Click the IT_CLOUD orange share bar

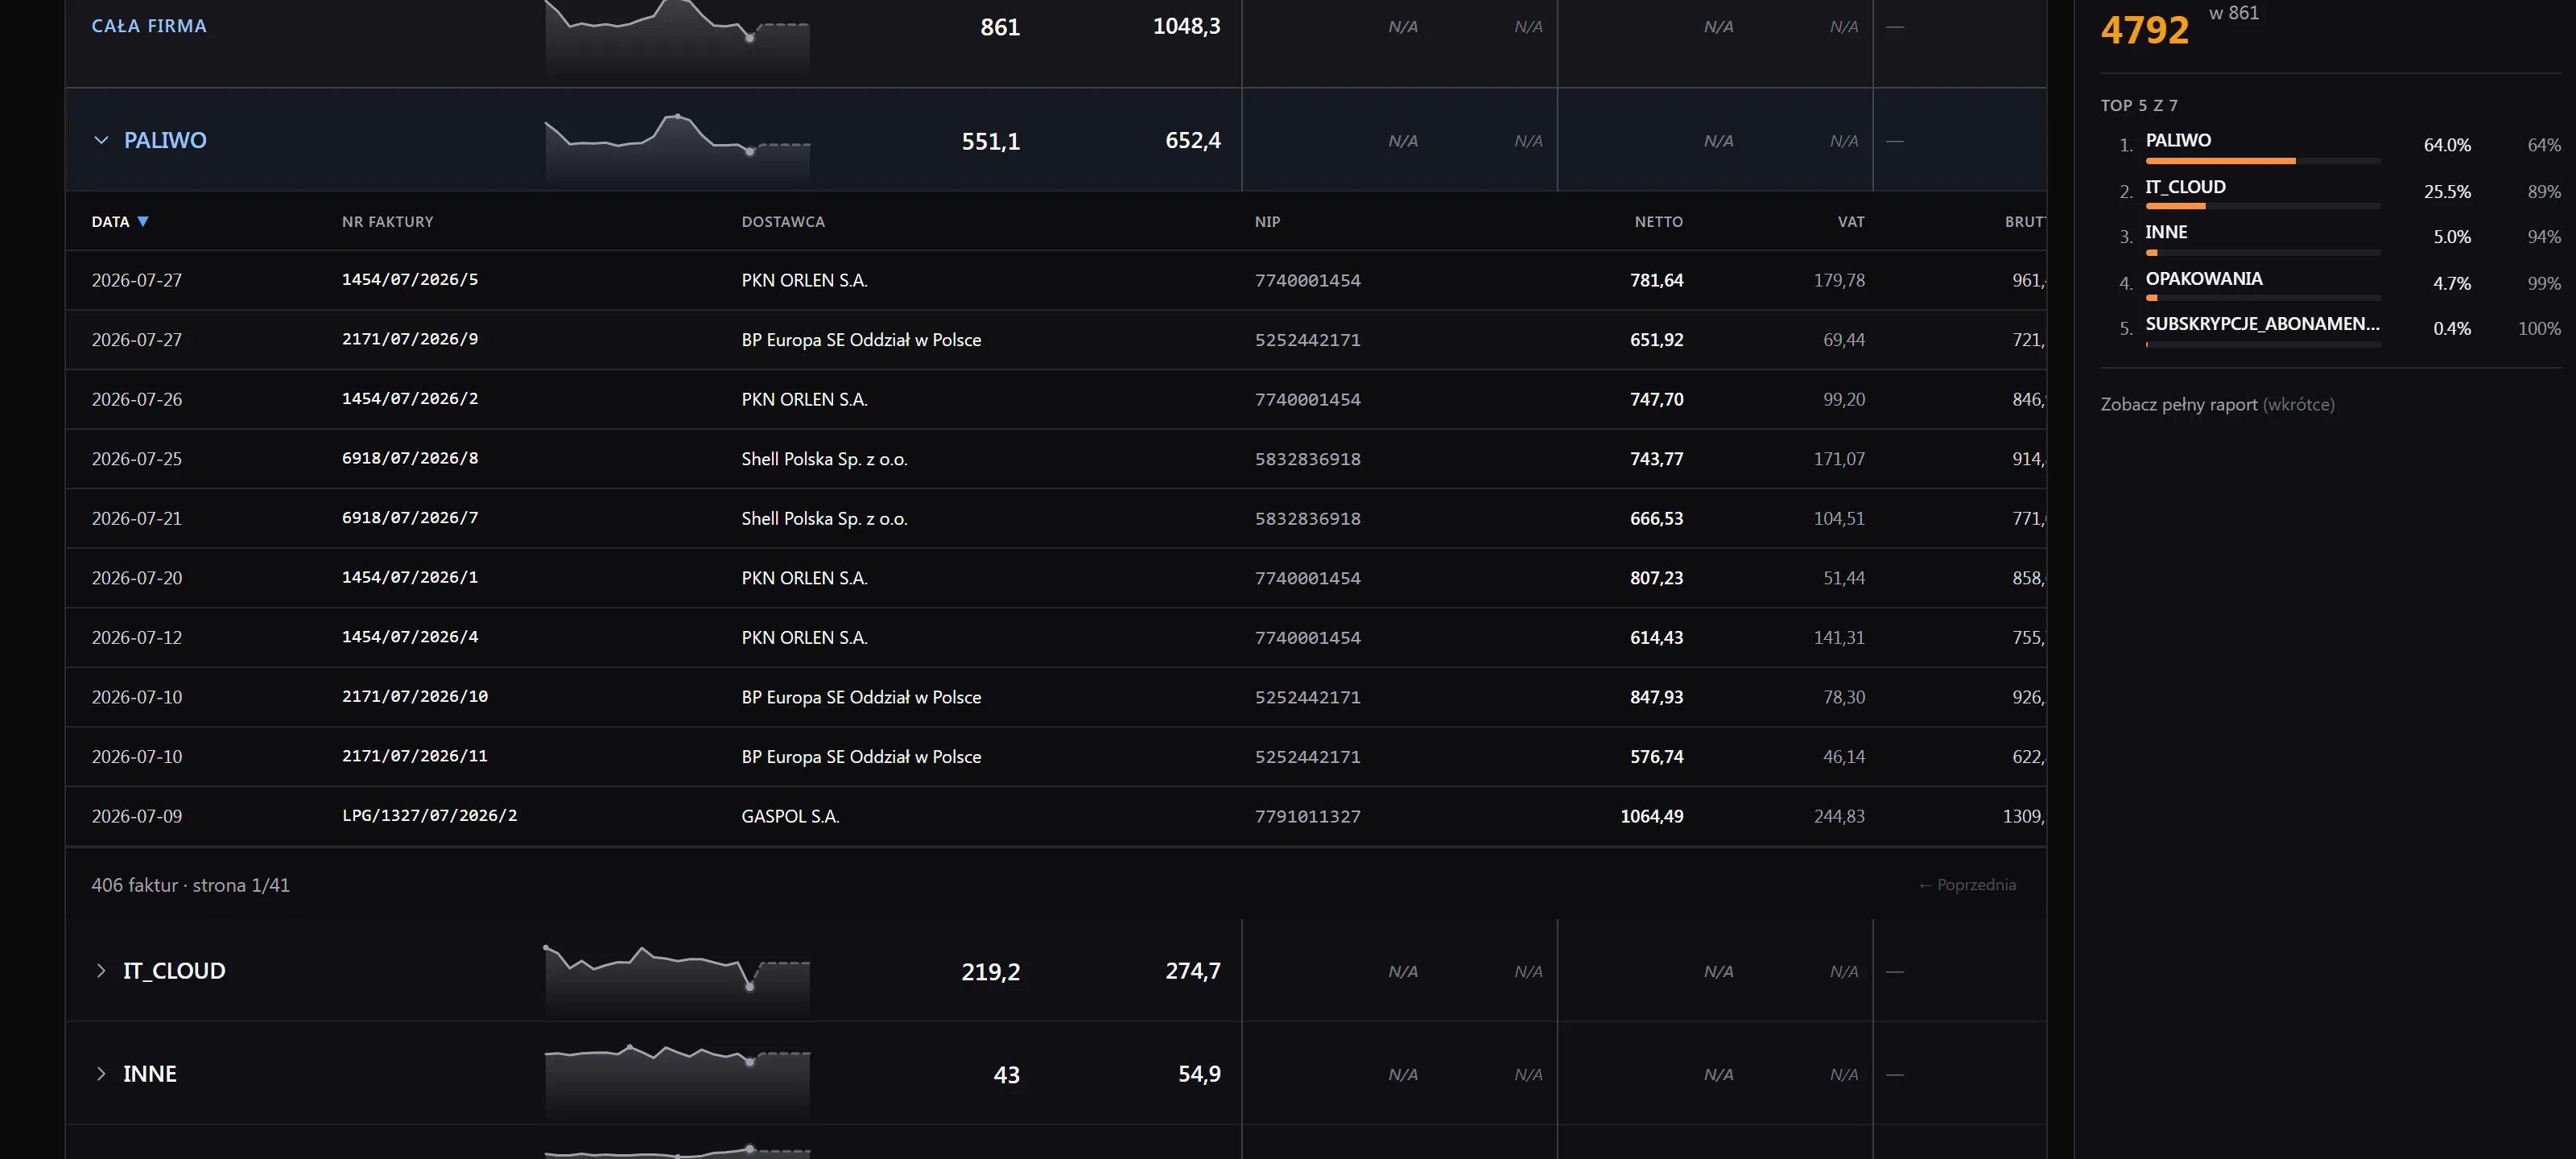click(2175, 207)
